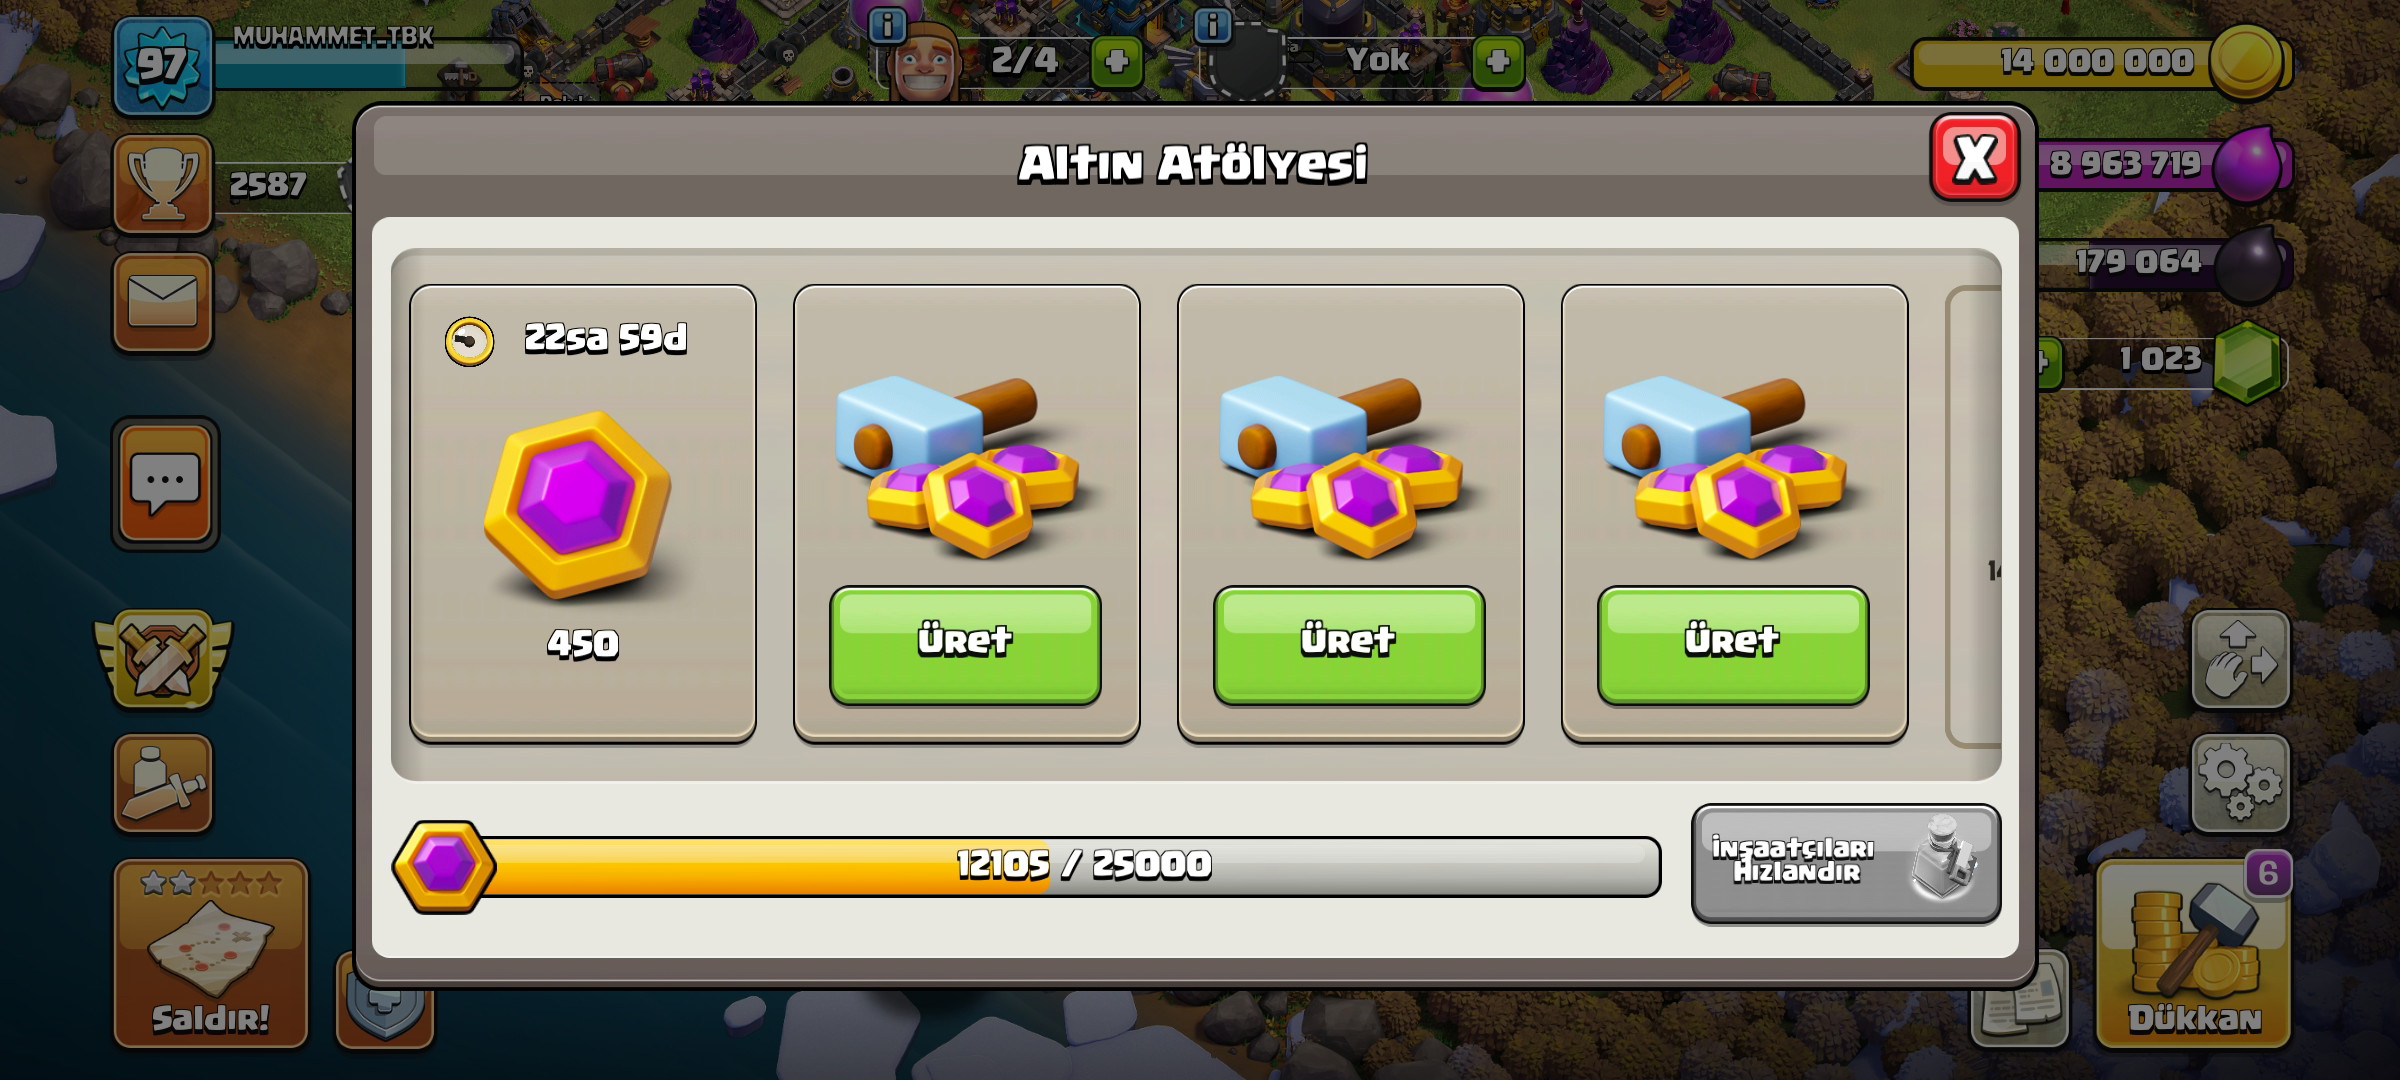The width and height of the screenshot is (2400, 1080).
Task: Open the chat speech bubble icon
Action: point(165,484)
